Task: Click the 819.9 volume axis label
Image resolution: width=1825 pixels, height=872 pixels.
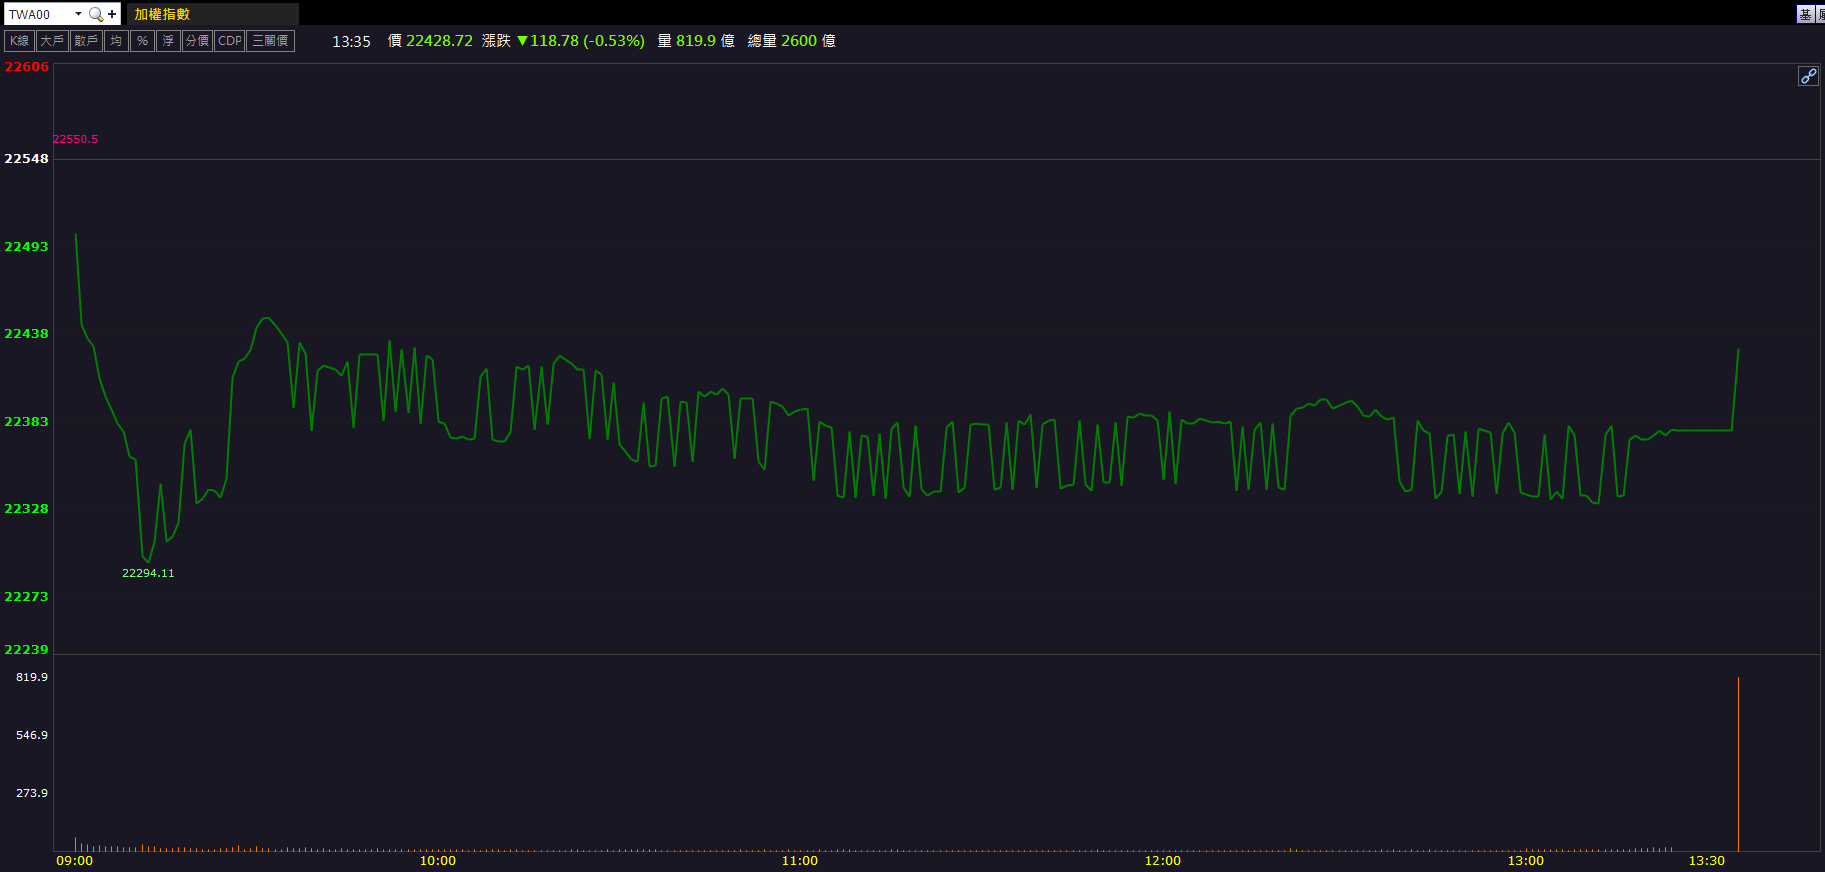Action: point(32,677)
